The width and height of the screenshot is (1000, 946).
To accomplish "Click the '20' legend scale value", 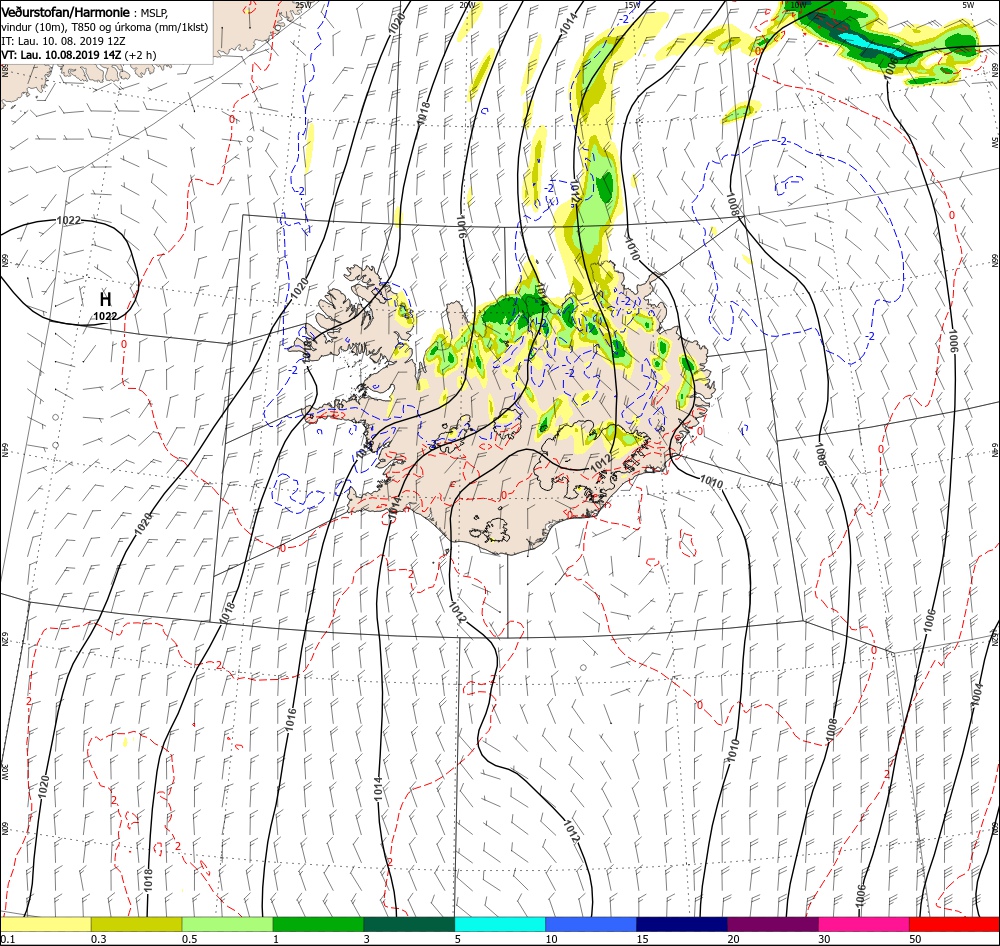I will 733,939.
